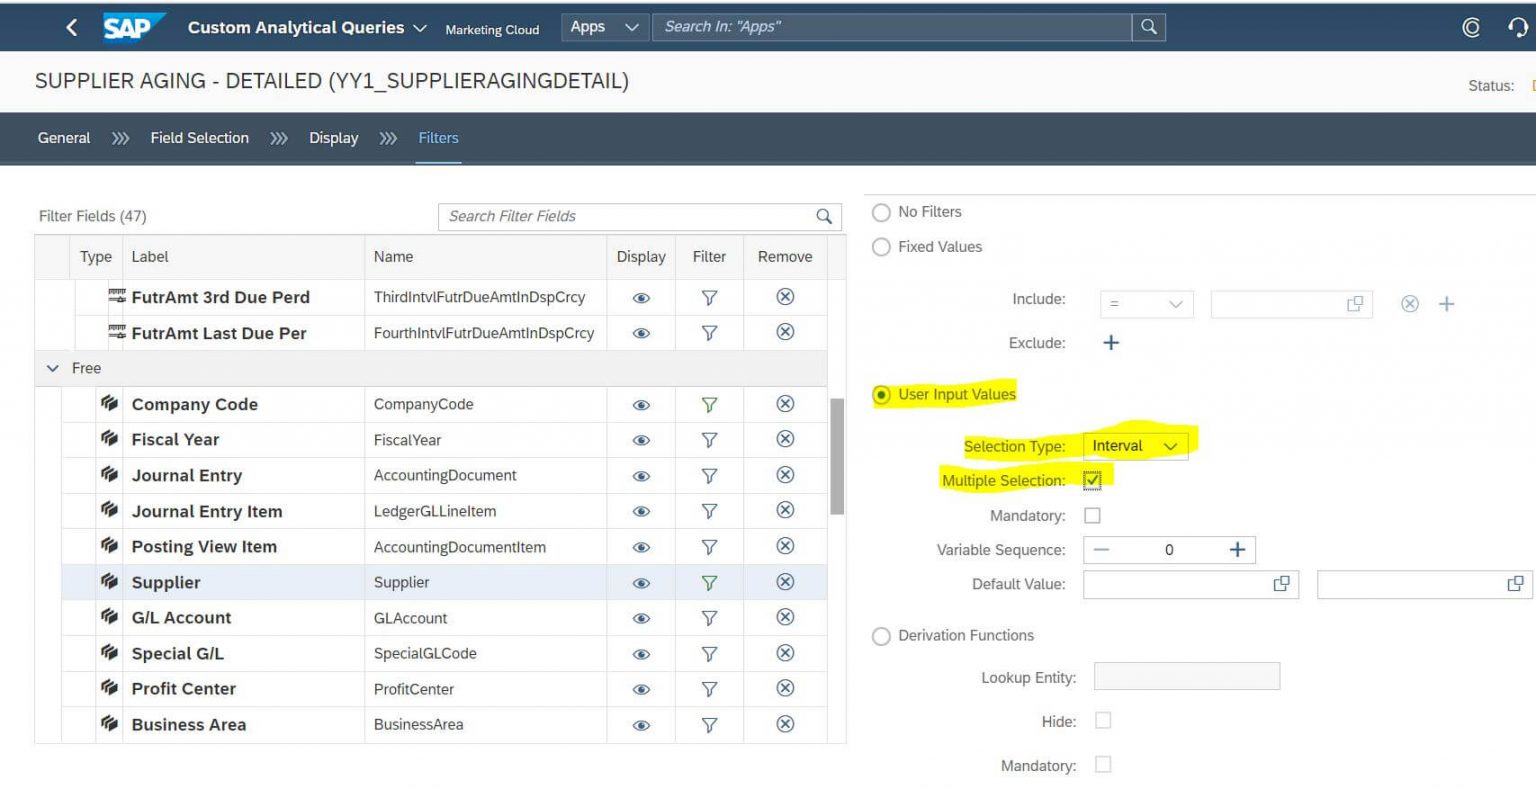Open value help for the Include condition
The height and width of the screenshot is (789, 1536).
1355,304
